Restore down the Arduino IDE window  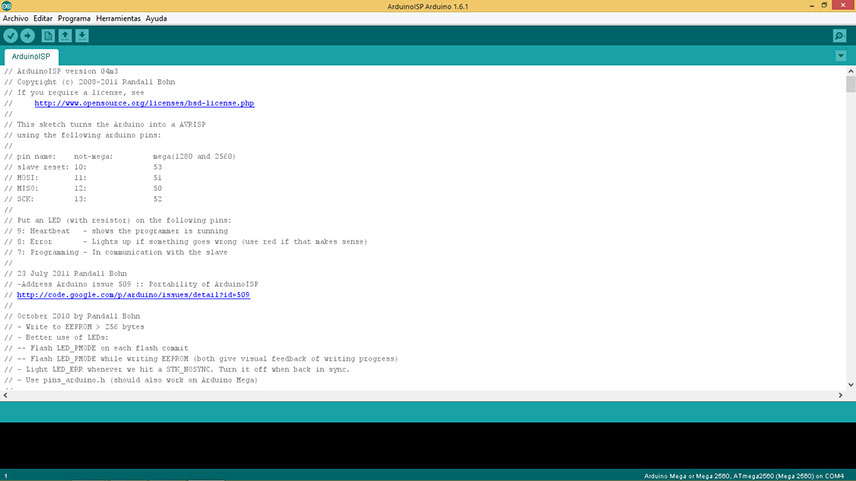[824, 5]
